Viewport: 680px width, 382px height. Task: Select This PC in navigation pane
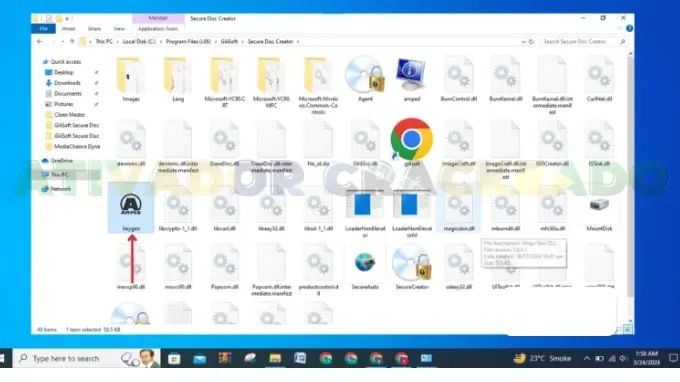click(59, 175)
